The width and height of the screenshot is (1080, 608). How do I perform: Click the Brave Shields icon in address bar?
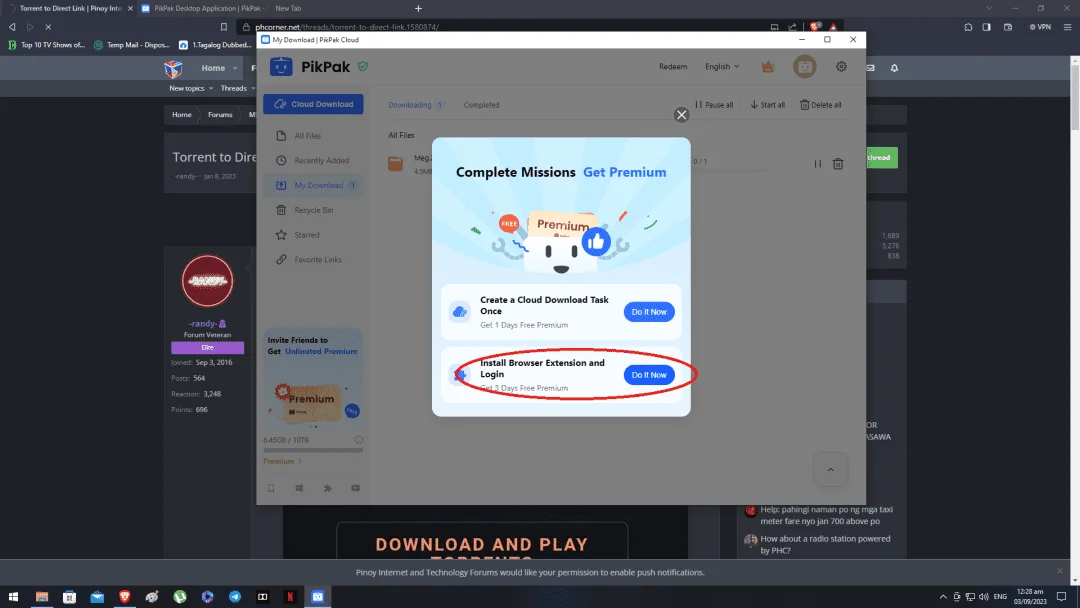(x=815, y=27)
